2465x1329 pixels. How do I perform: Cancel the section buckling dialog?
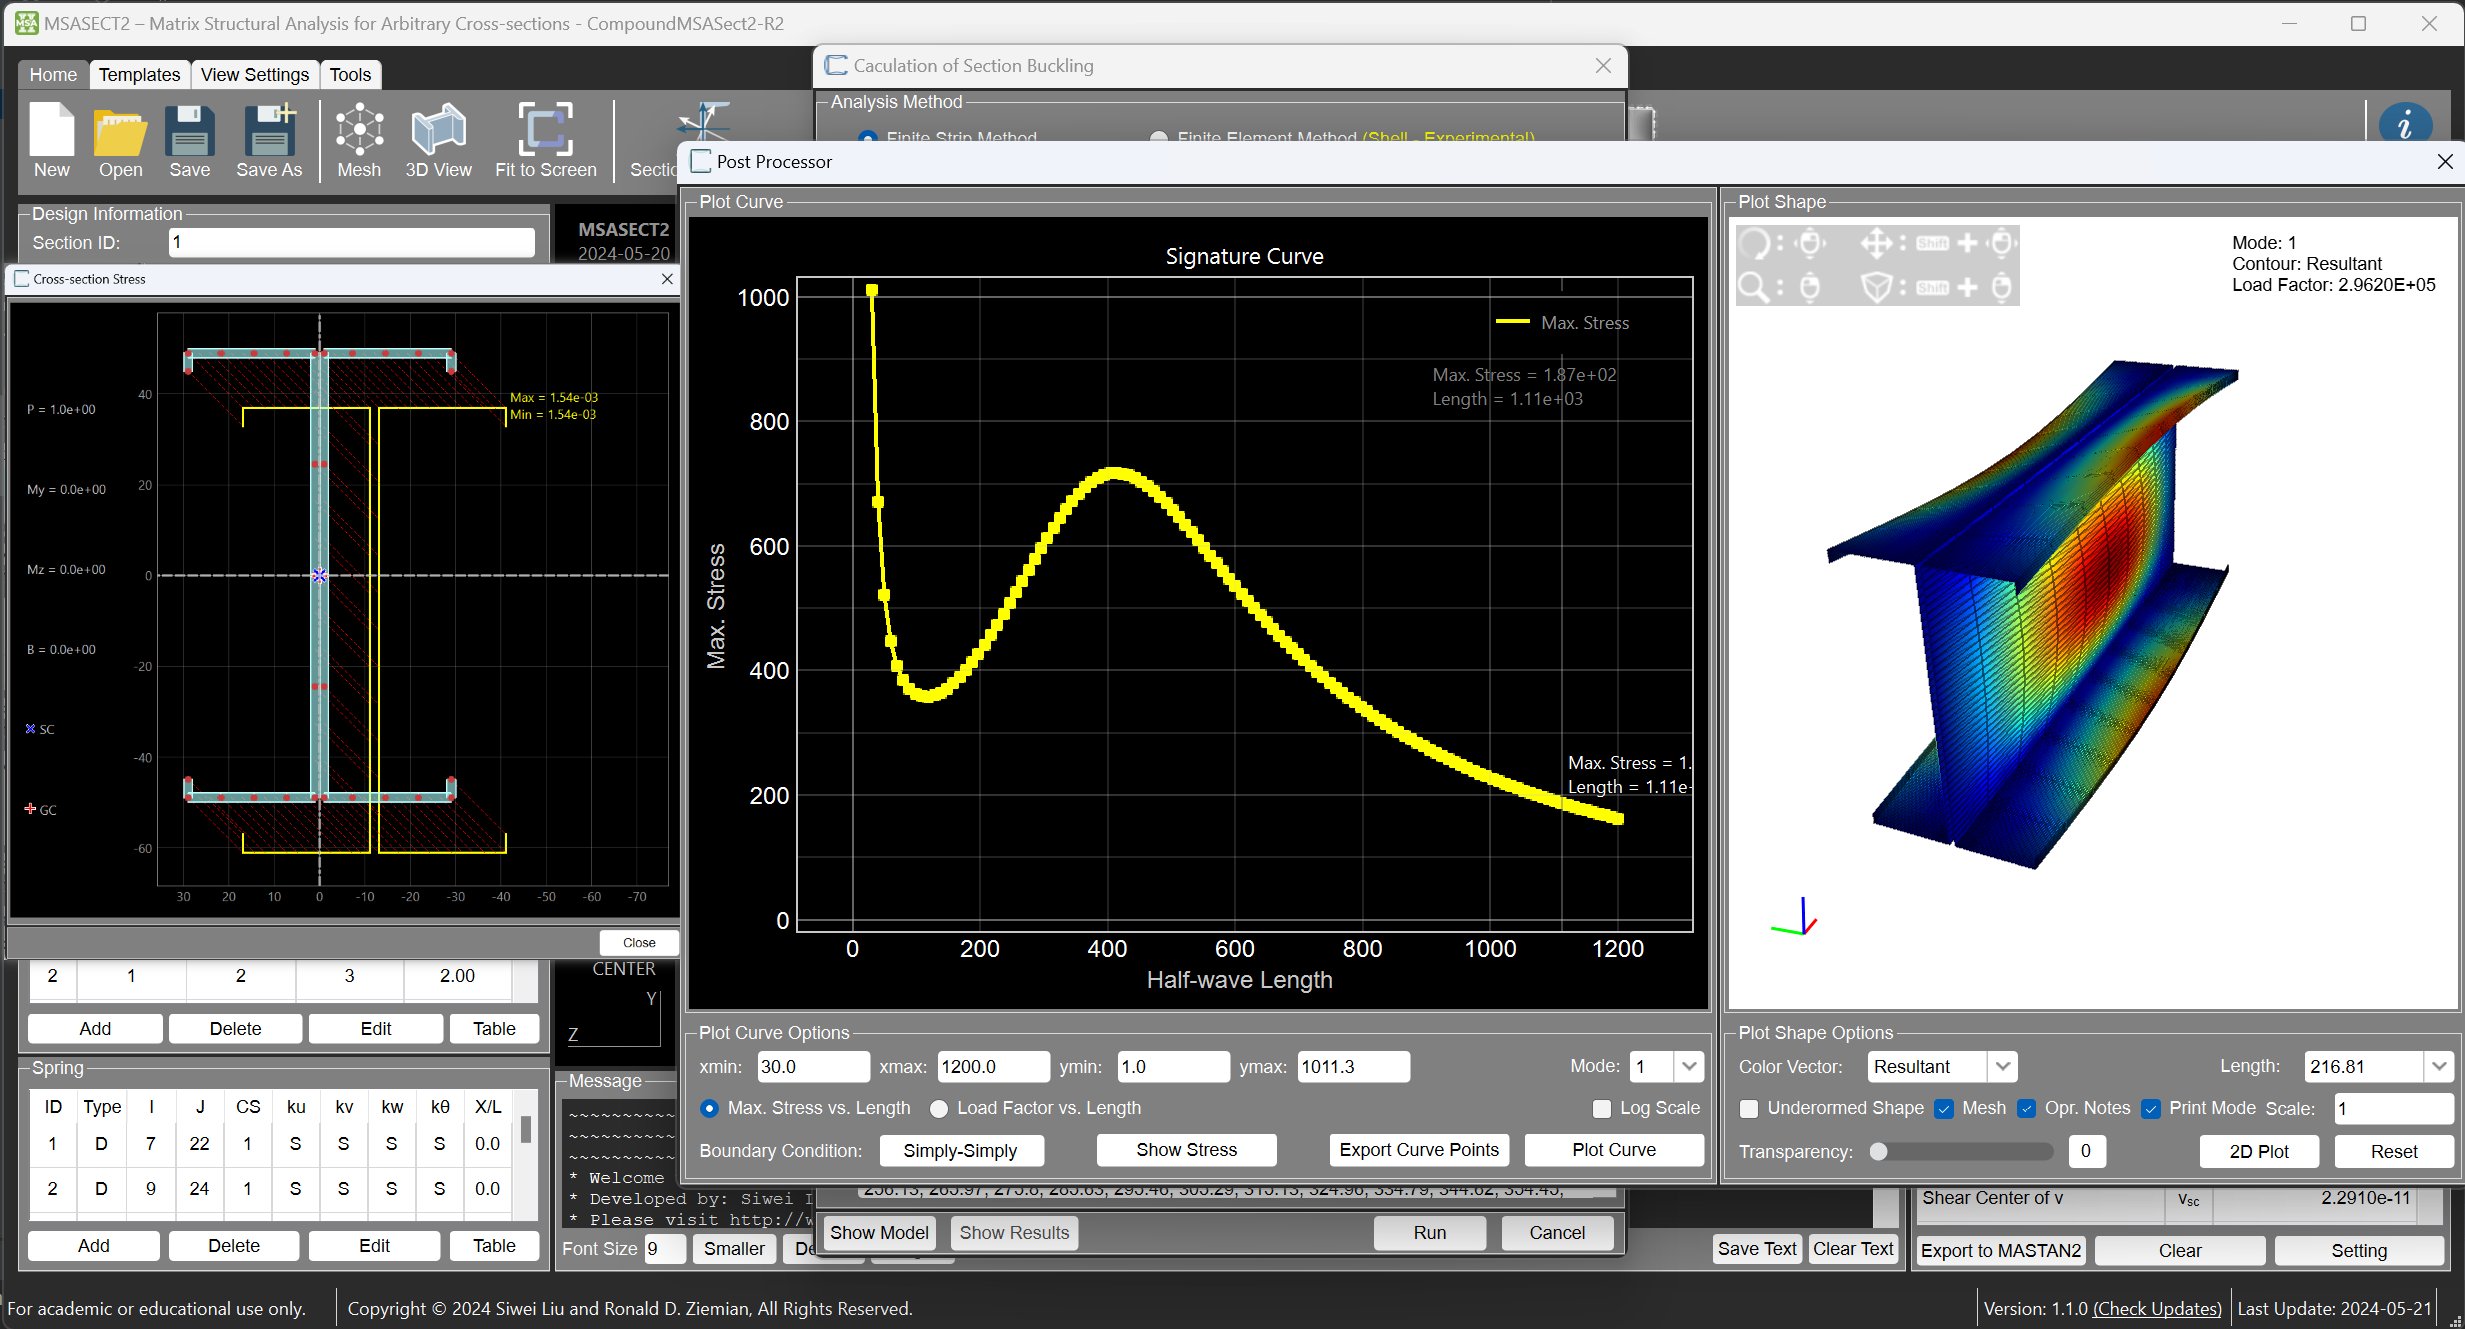pos(1557,1232)
